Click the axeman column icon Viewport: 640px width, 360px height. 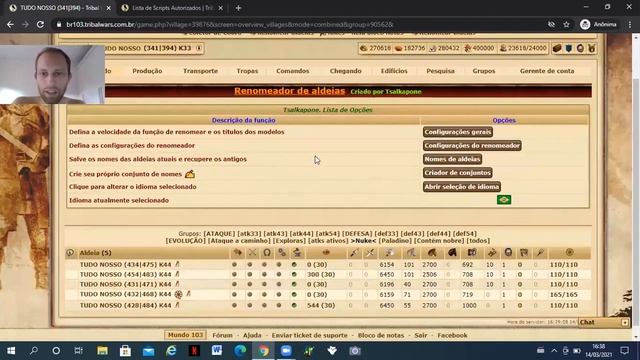click(389, 253)
